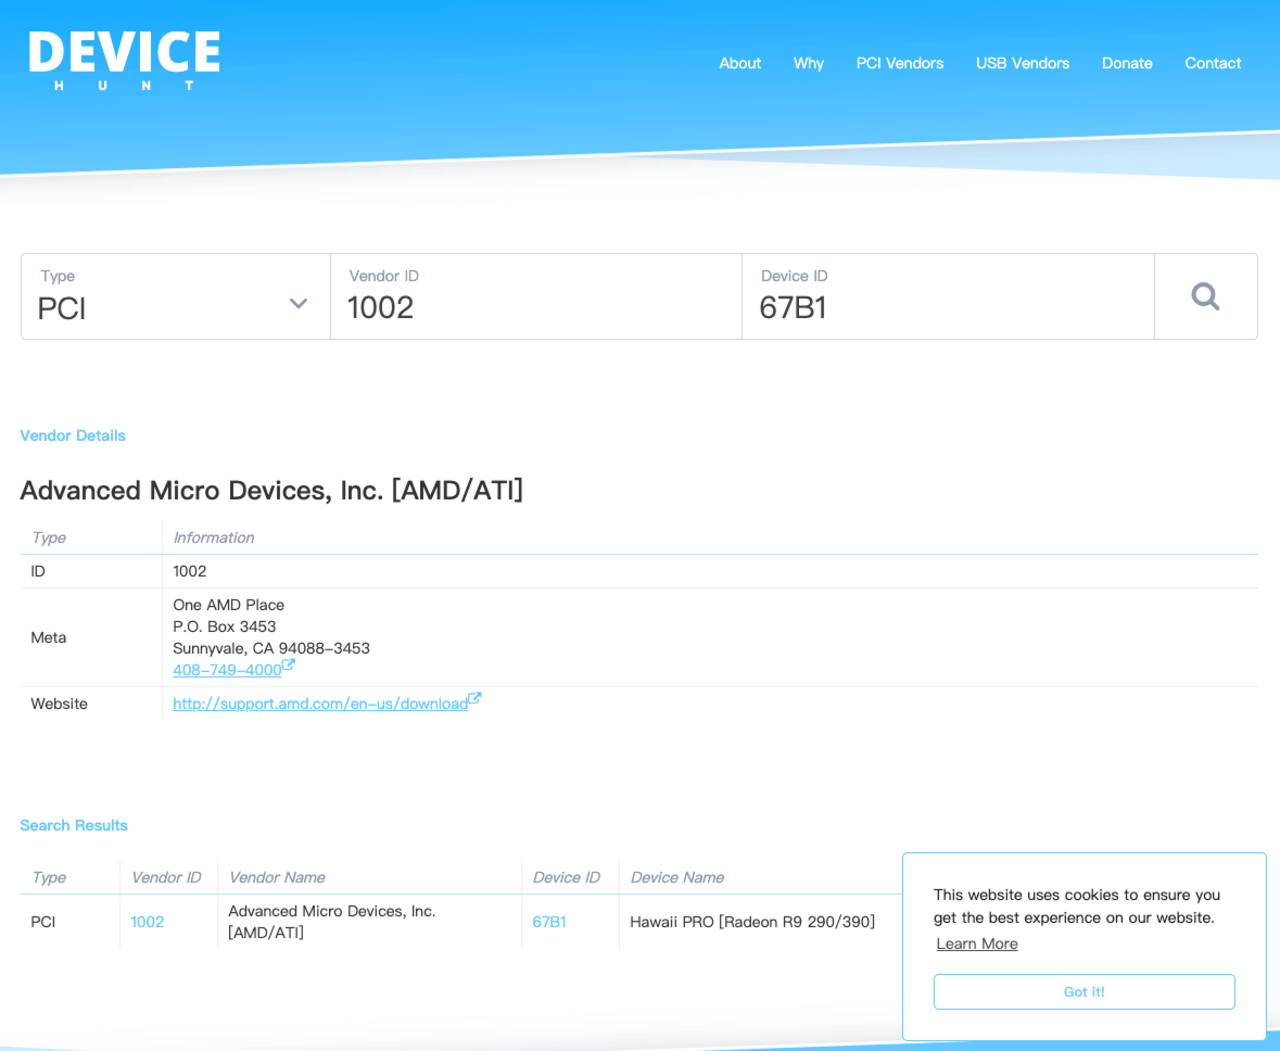The image size is (1280, 1051).
Task: Click the Vendor Details heading
Action: coord(73,436)
